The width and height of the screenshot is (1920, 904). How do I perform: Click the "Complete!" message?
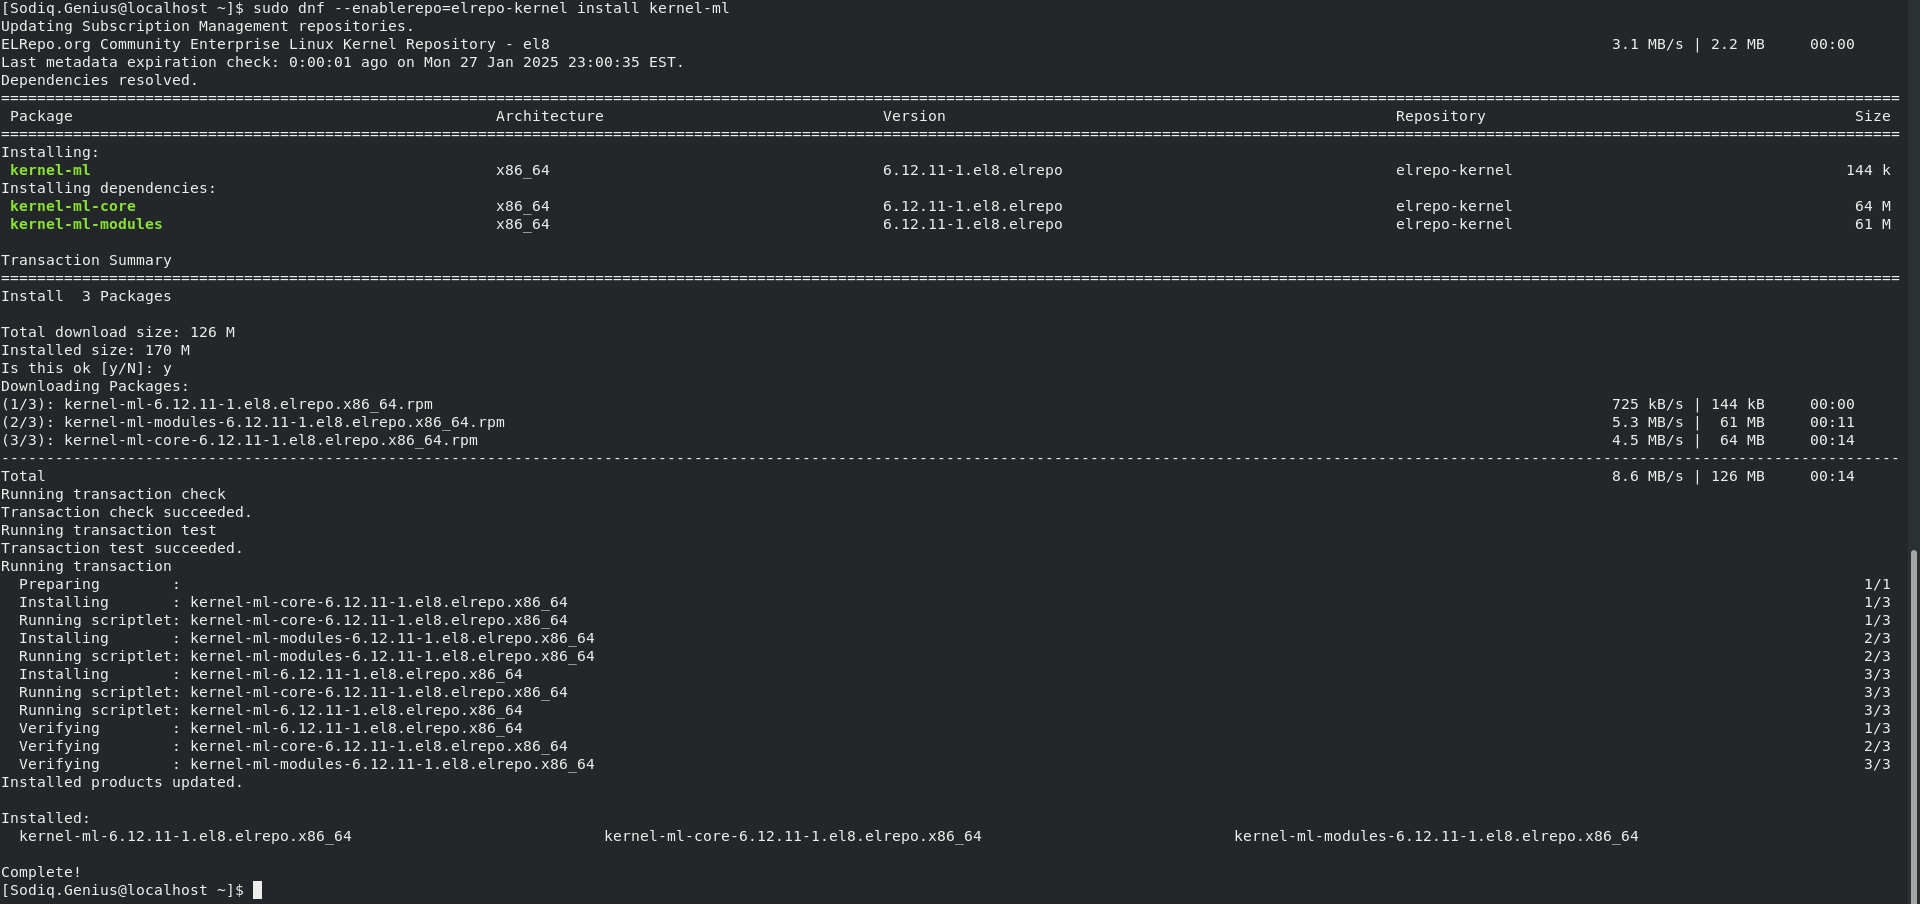pos(41,872)
